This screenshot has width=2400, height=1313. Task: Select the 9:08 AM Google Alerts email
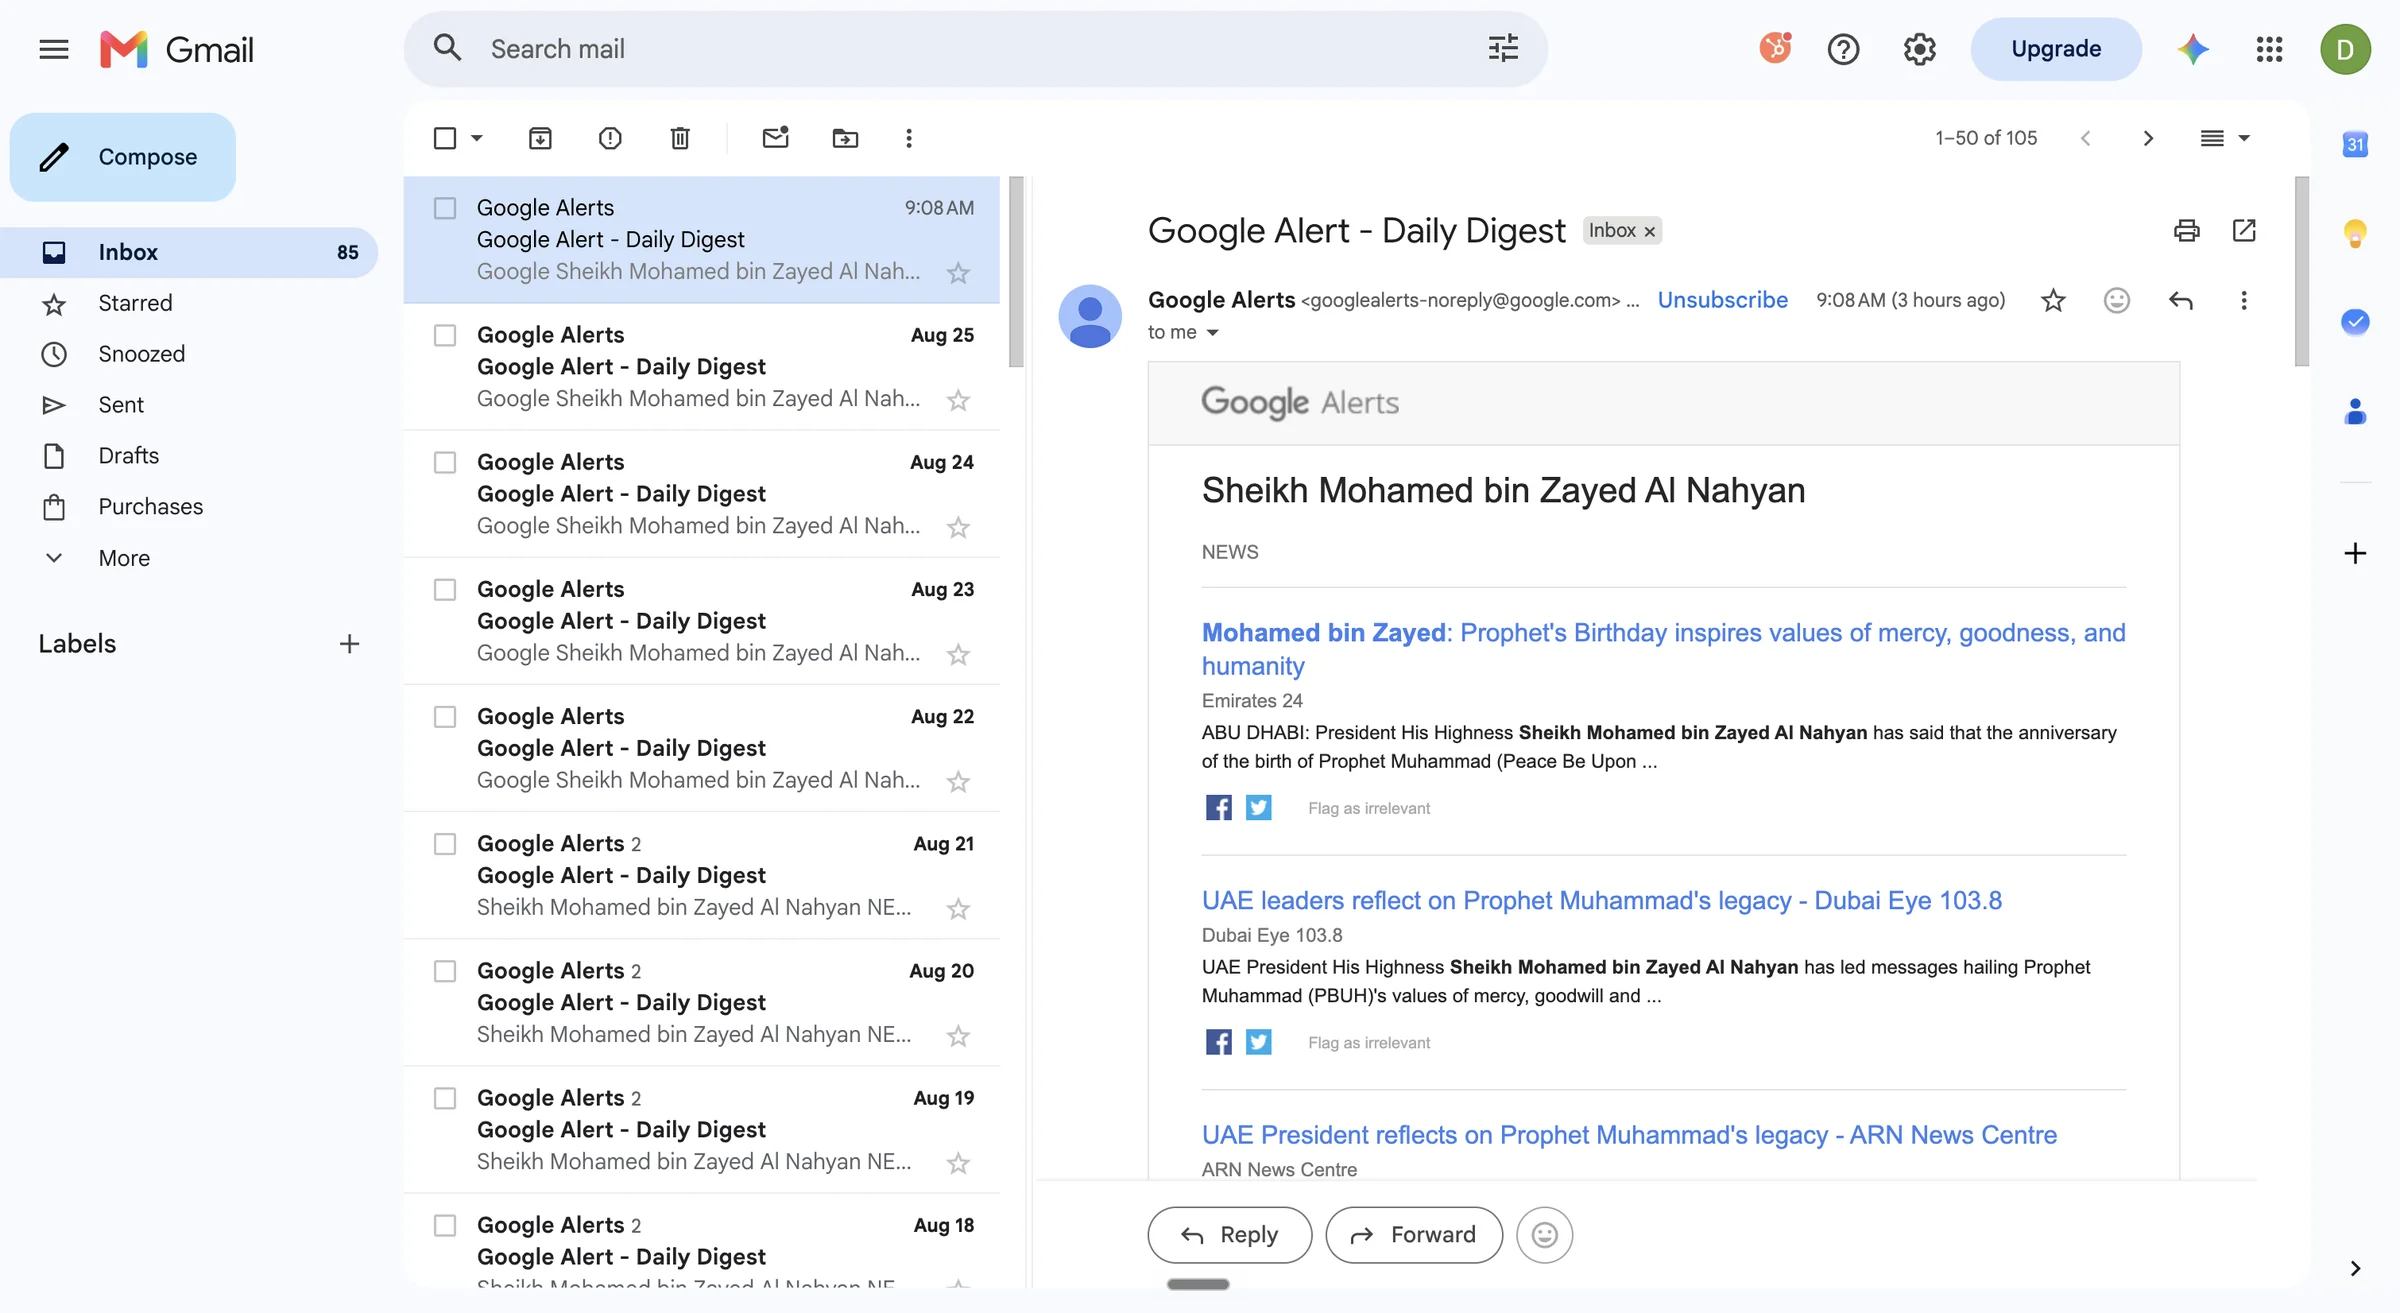(445, 208)
